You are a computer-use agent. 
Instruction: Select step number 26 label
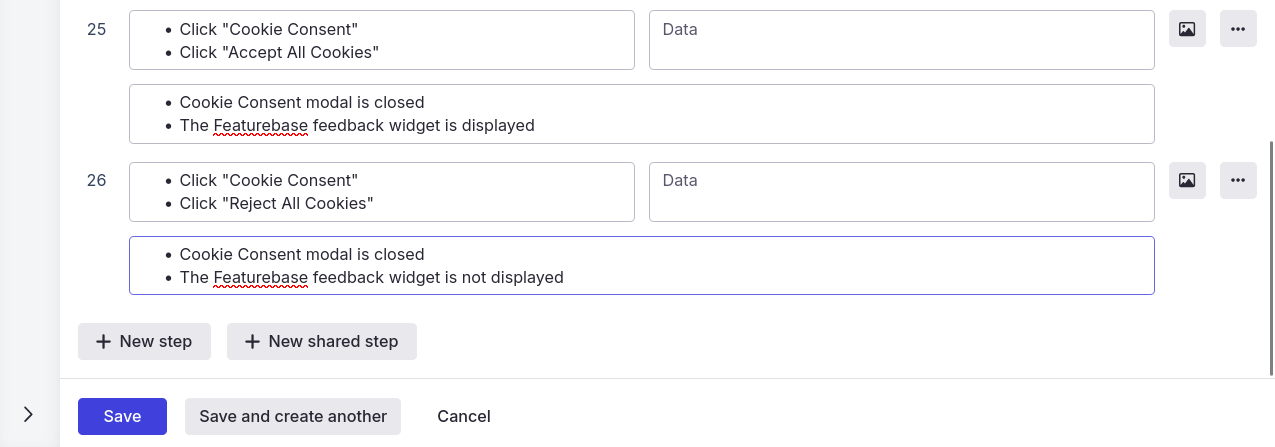tap(96, 180)
